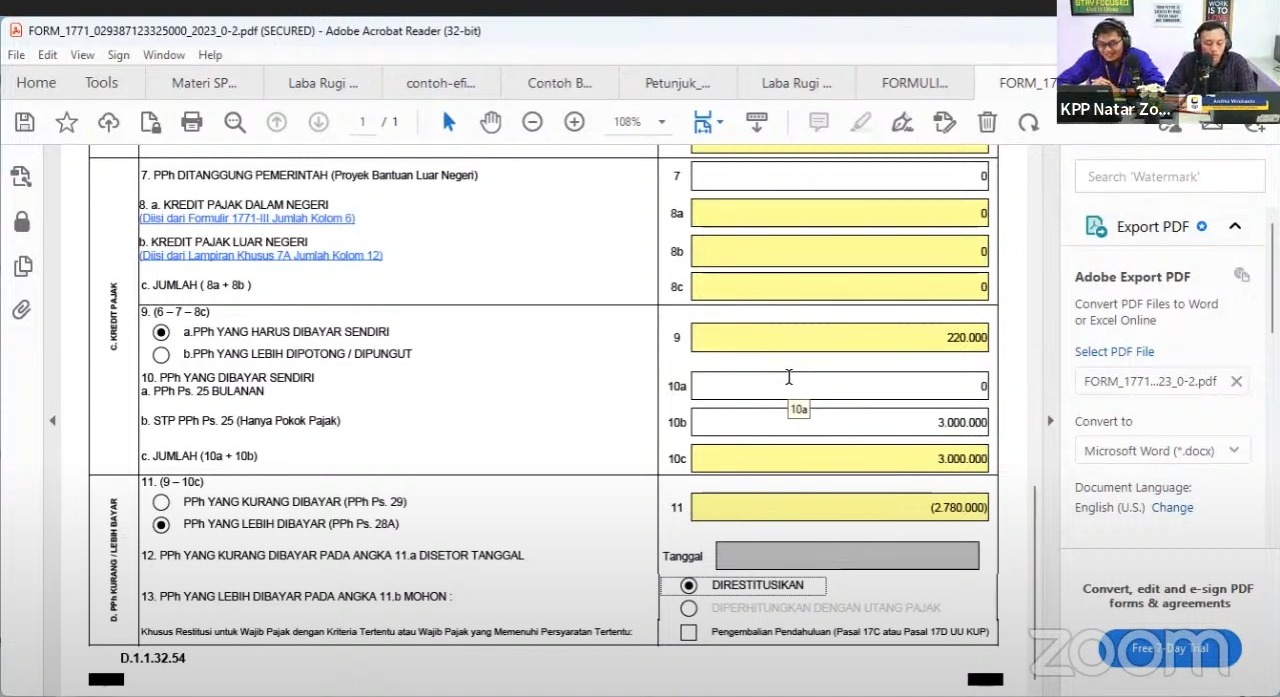Switch to the Materi SP... tab

point(204,83)
